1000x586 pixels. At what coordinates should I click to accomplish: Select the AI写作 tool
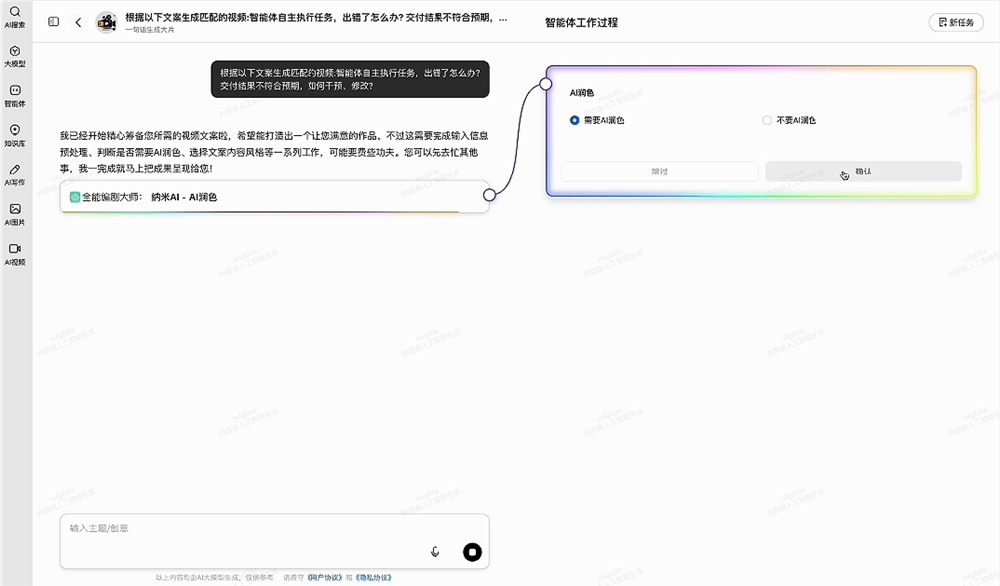coord(14,175)
